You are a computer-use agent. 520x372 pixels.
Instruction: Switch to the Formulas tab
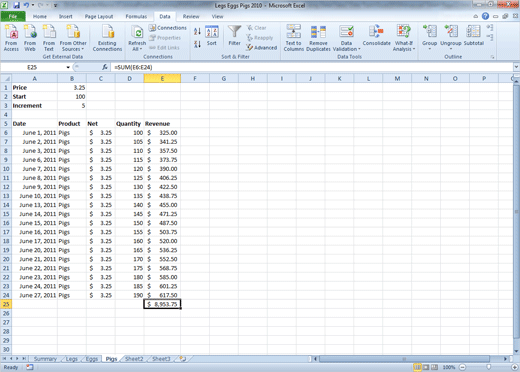coord(136,16)
